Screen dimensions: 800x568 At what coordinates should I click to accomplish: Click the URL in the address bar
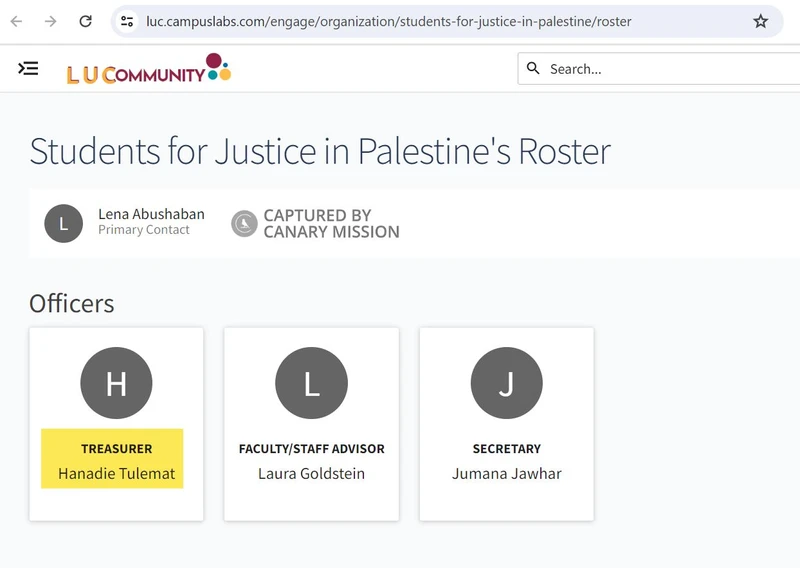click(388, 21)
